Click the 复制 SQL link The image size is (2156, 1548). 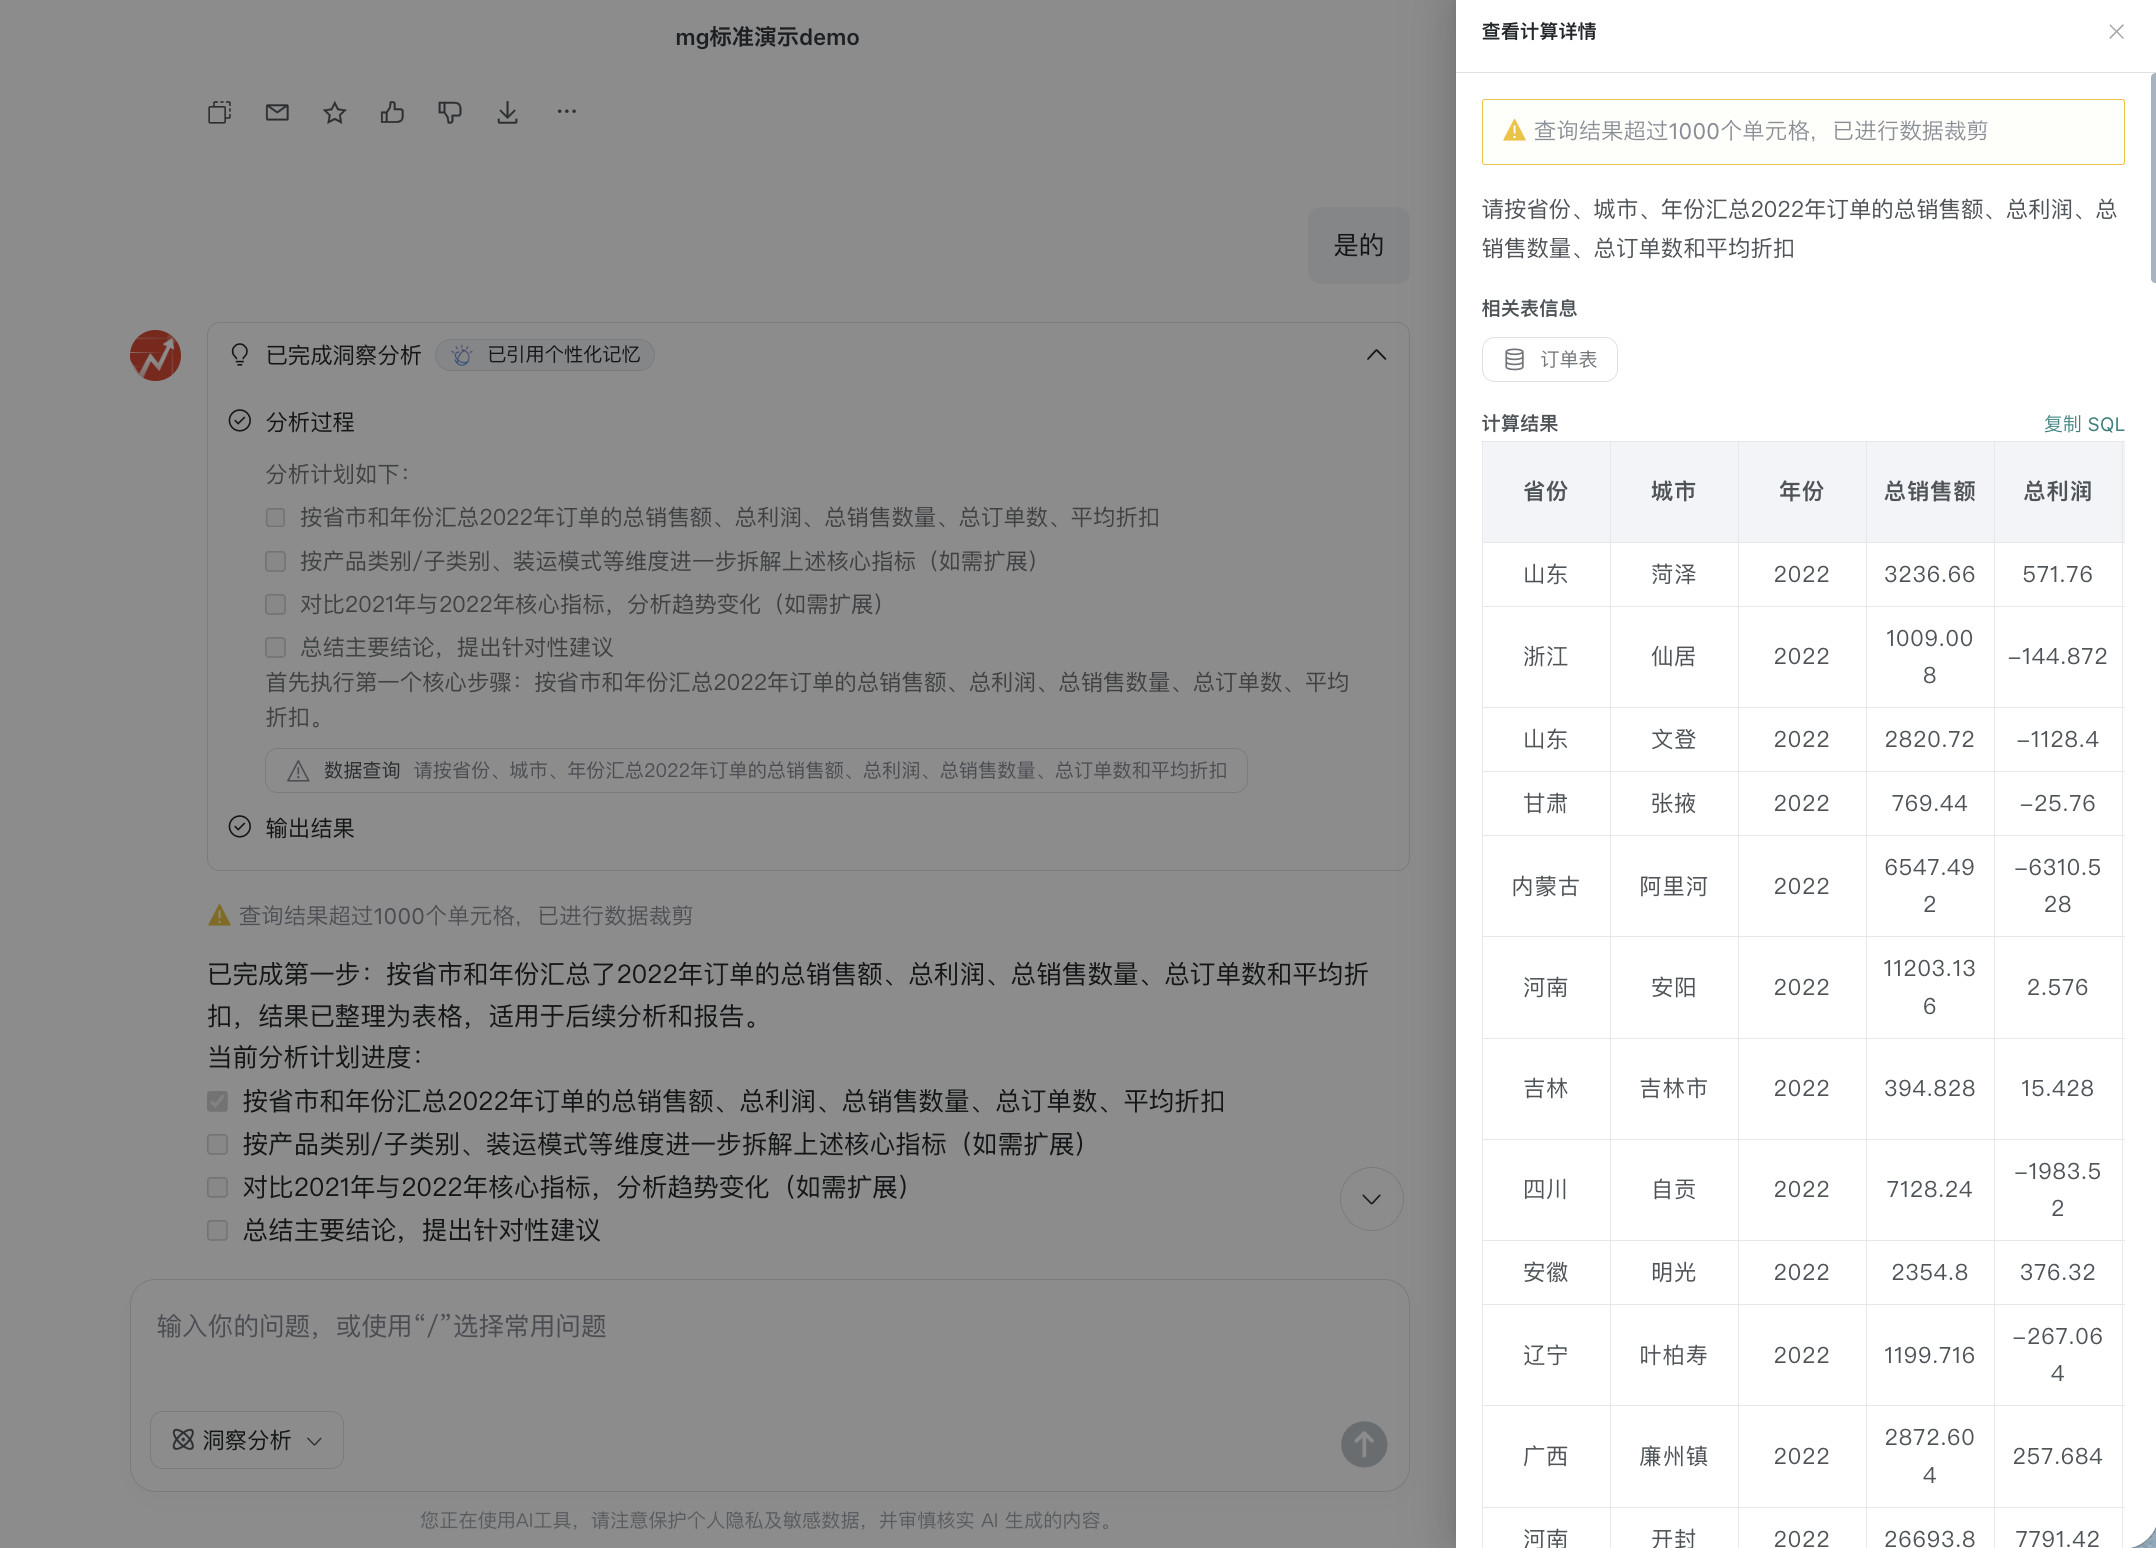click(x=2083, y=424)
